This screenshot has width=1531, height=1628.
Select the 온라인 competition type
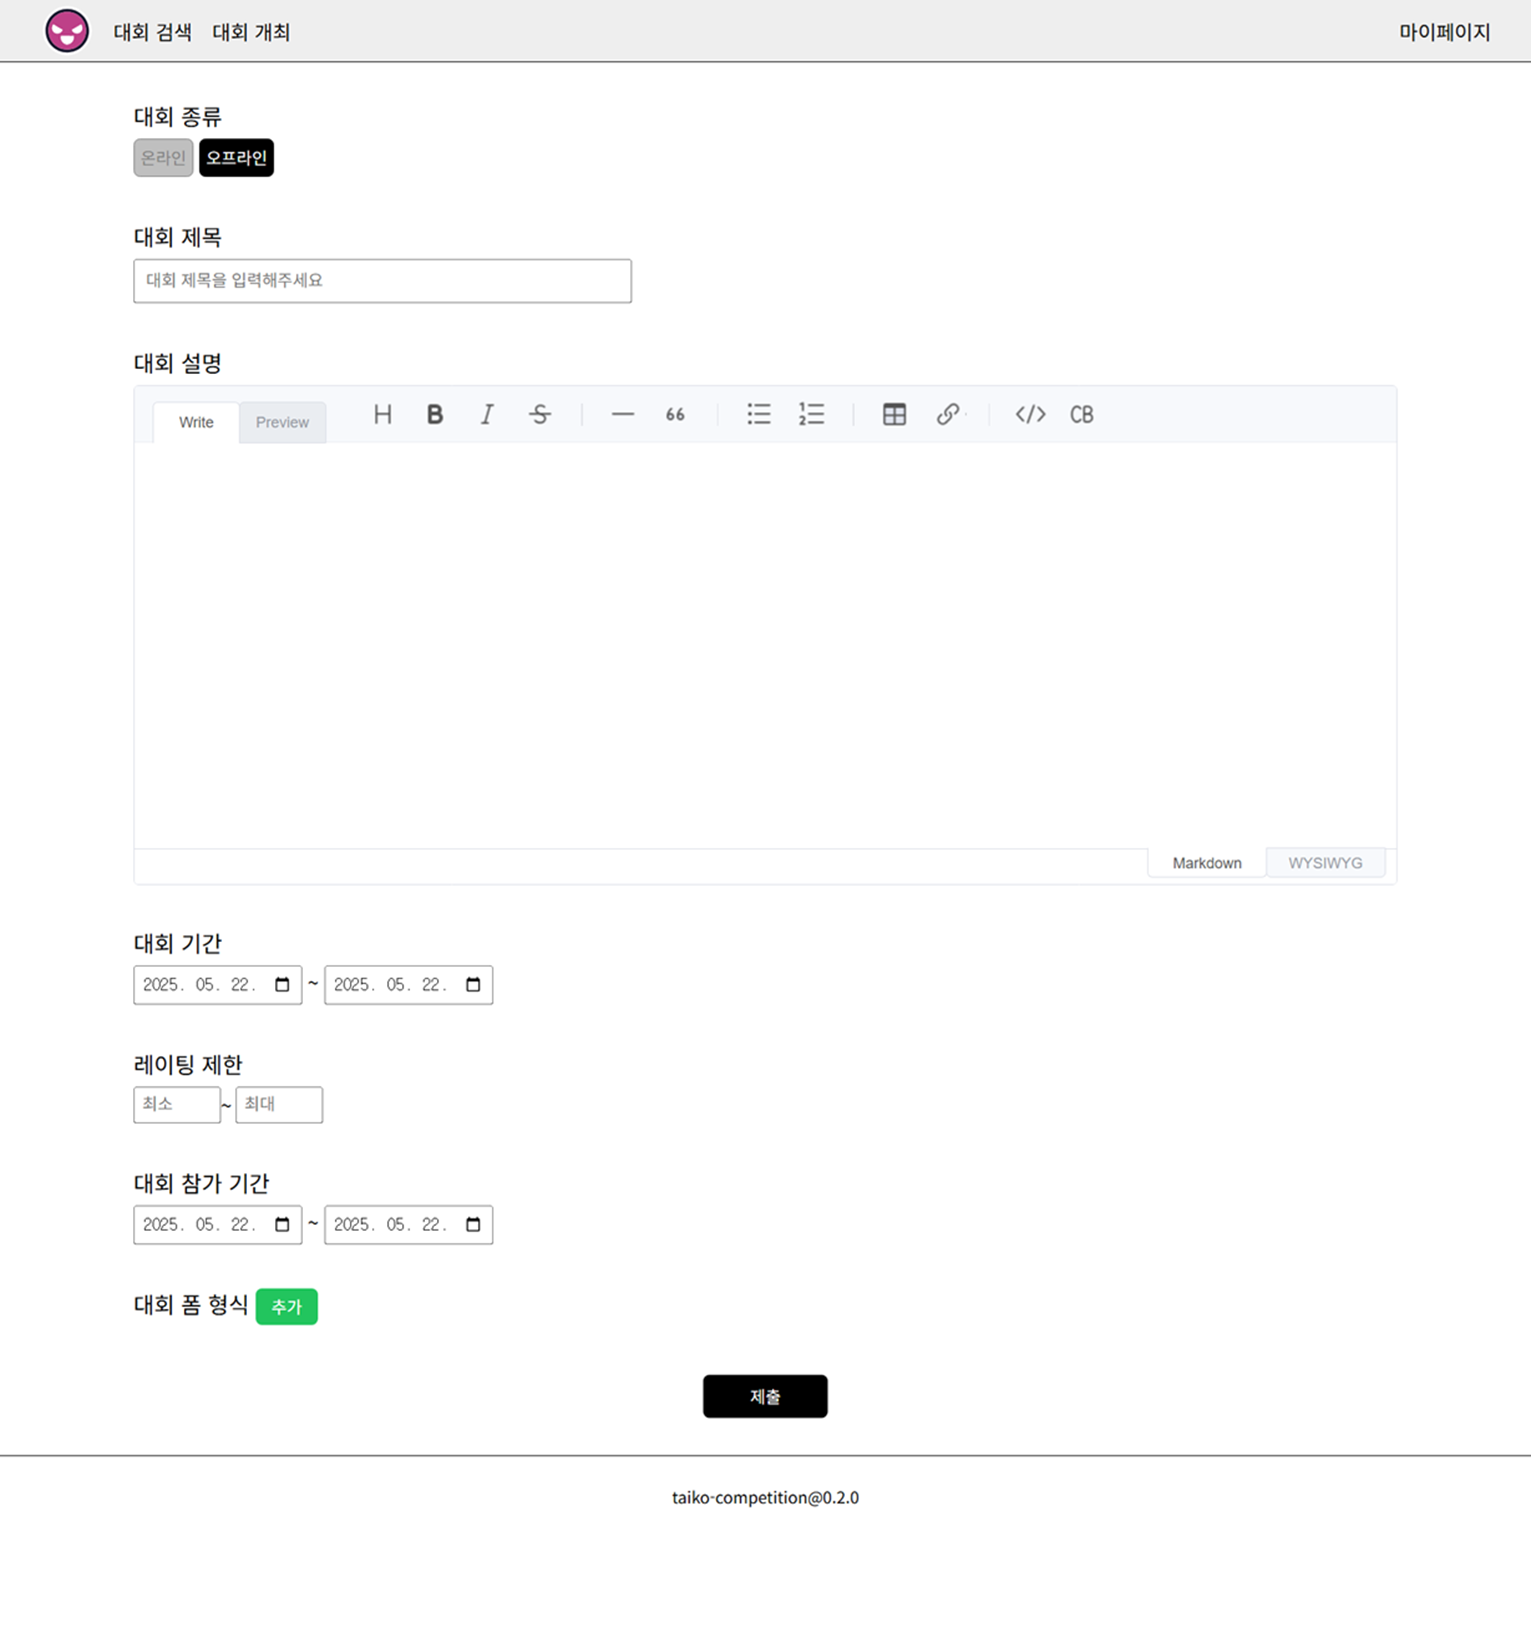(x=163, y=158)
